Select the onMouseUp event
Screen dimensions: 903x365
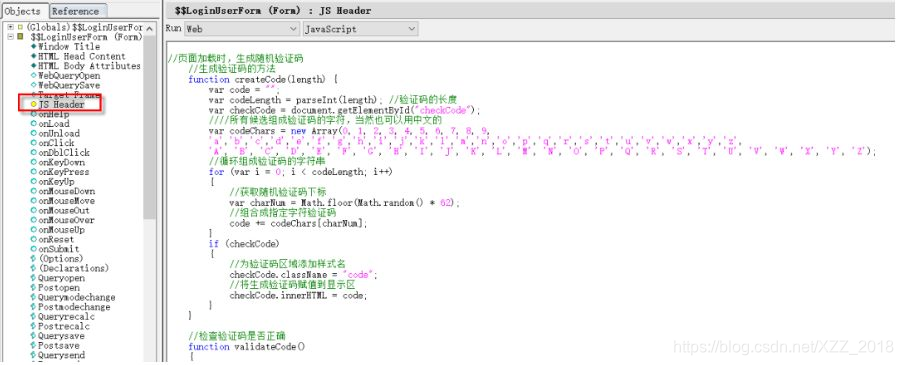tap(61, 230)
